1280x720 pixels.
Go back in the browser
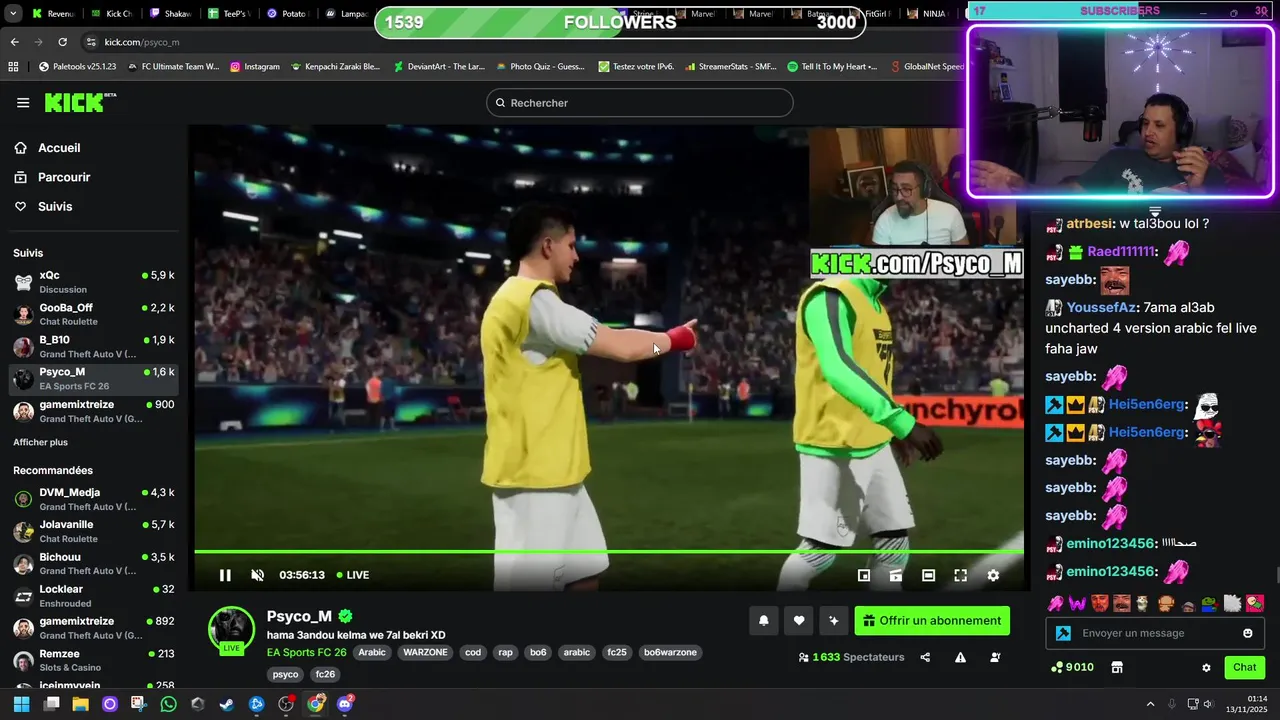point(14,42)
